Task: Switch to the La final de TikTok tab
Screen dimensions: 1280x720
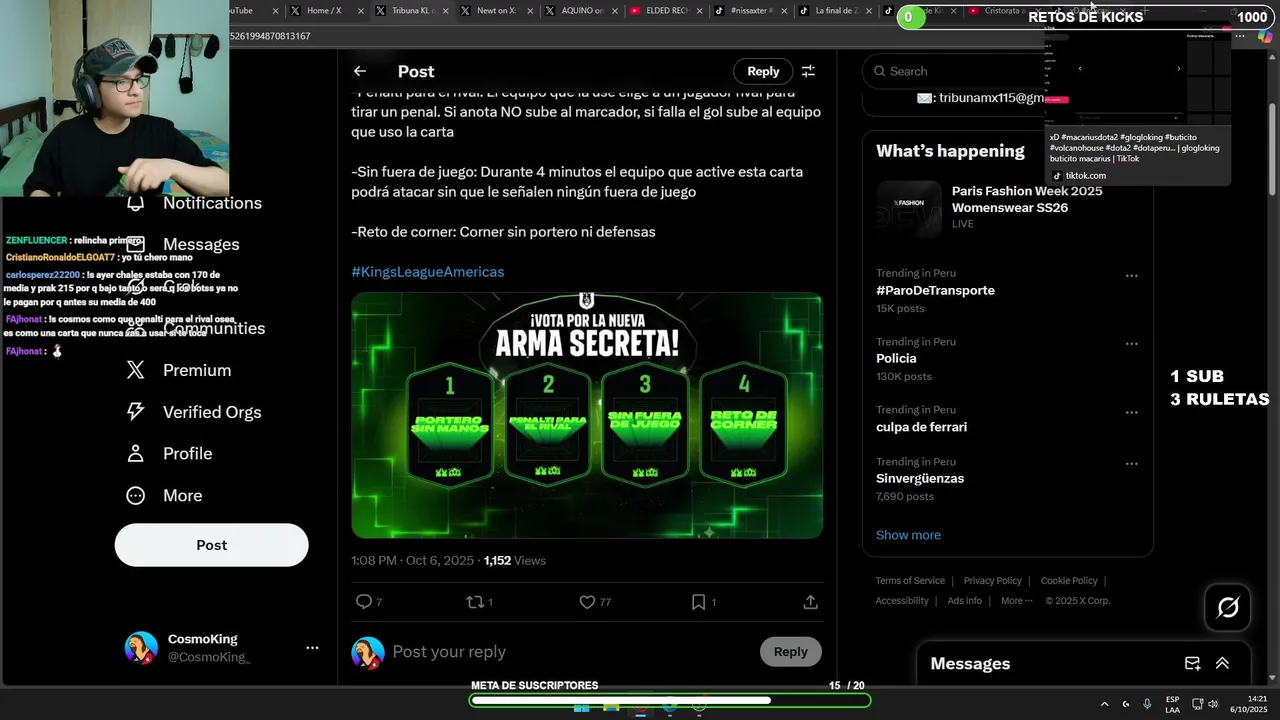Action: coord(836,11)
